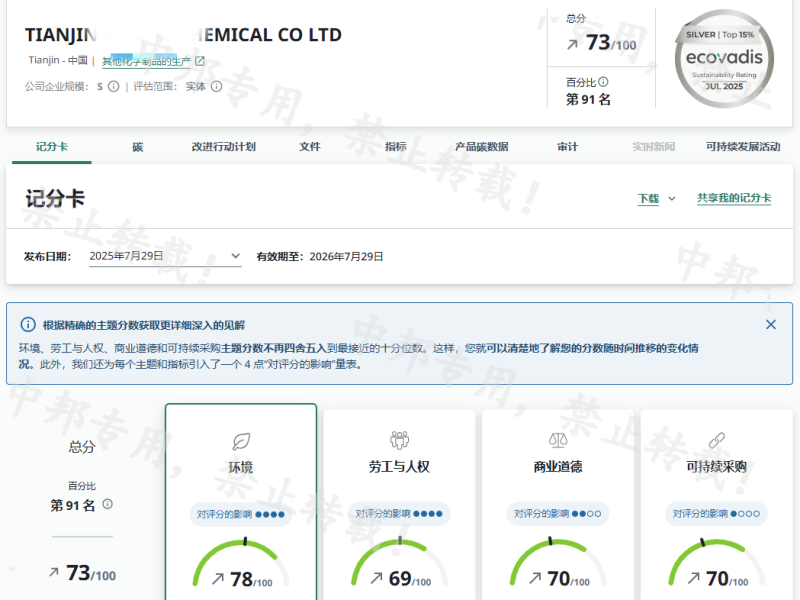Click the scales icon on 商业道德 card
Screen dimensions: 800x600
coord(558,440)
